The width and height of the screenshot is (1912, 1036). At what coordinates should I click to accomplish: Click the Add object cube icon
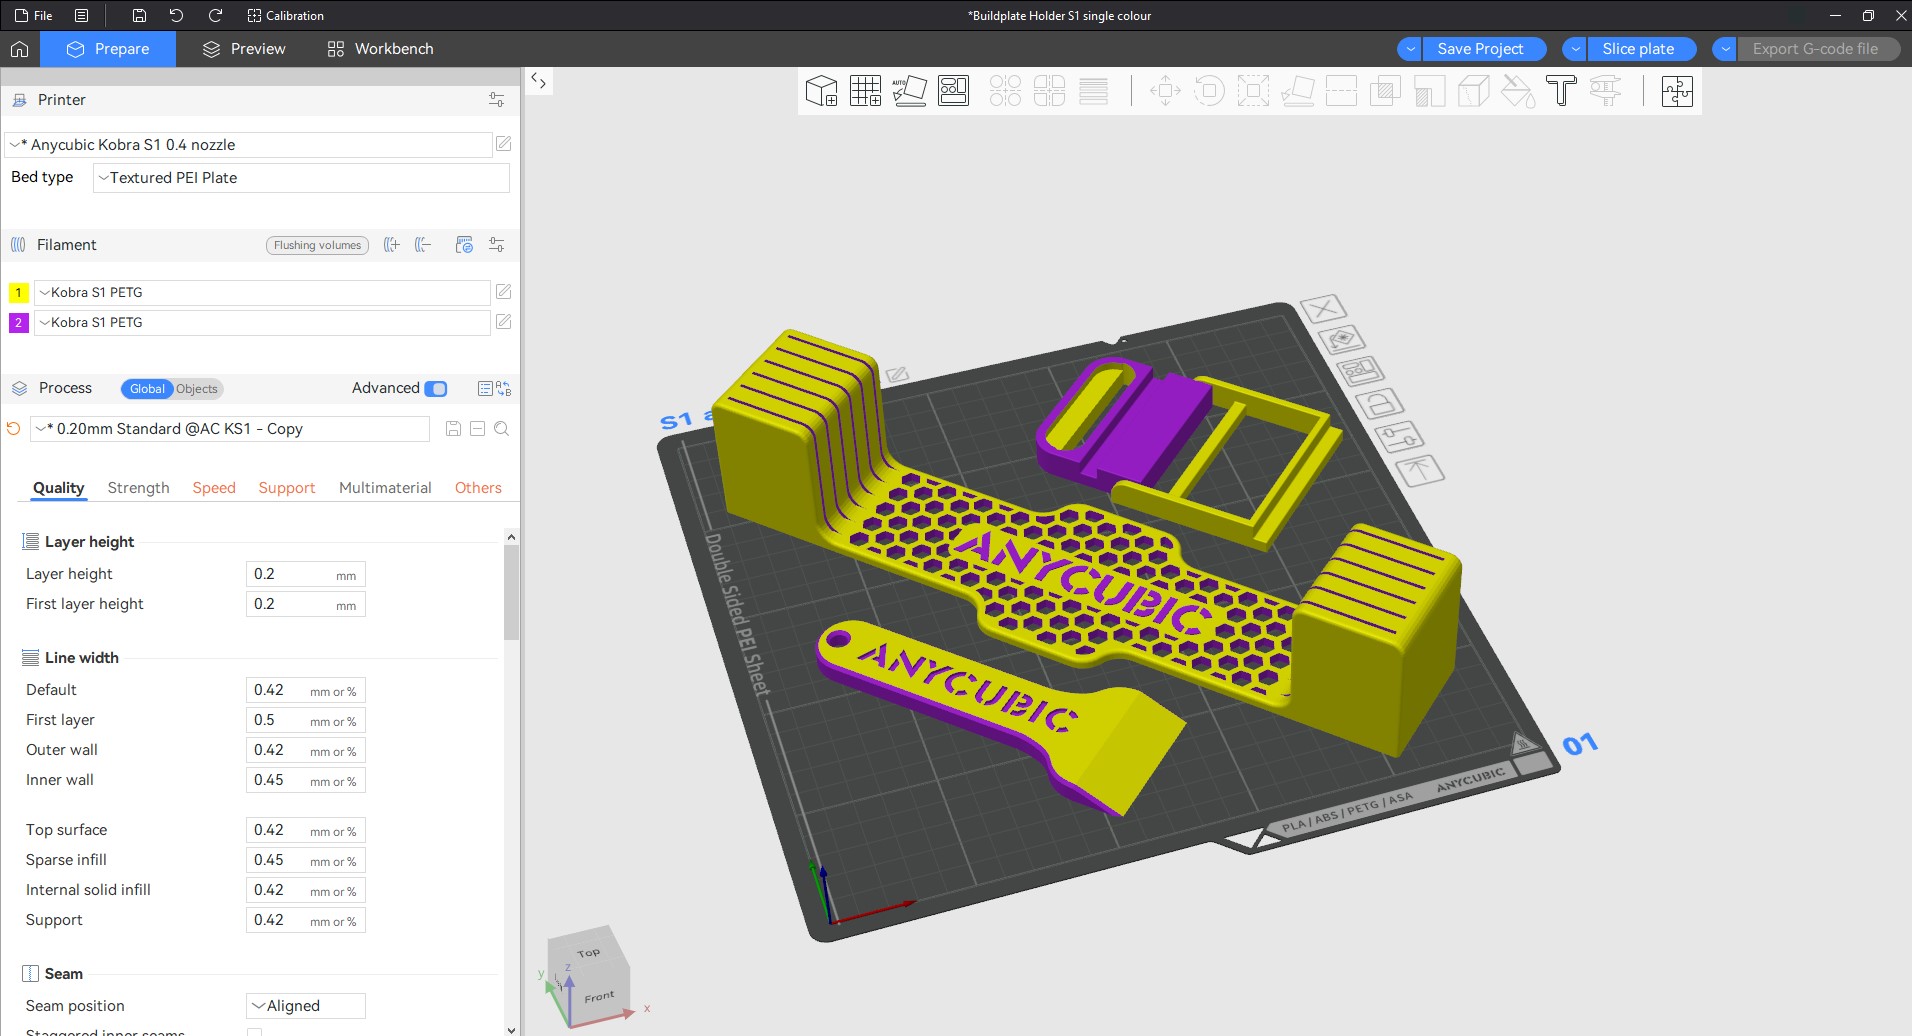pos(821,91)
